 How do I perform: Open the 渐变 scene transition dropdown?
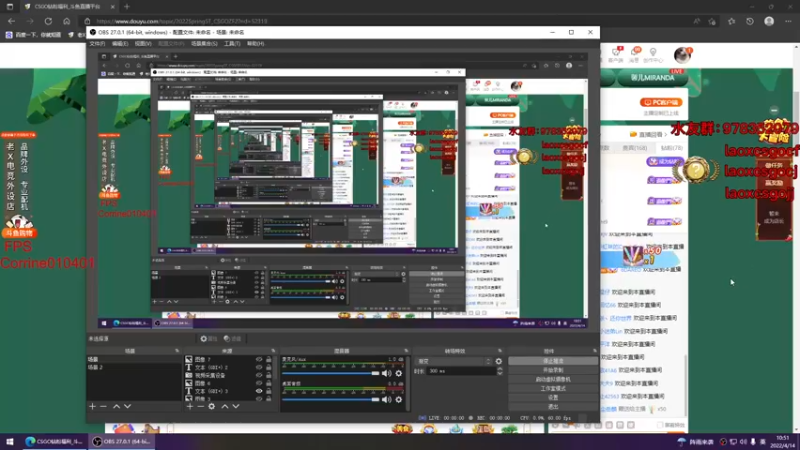pos(454,361)
